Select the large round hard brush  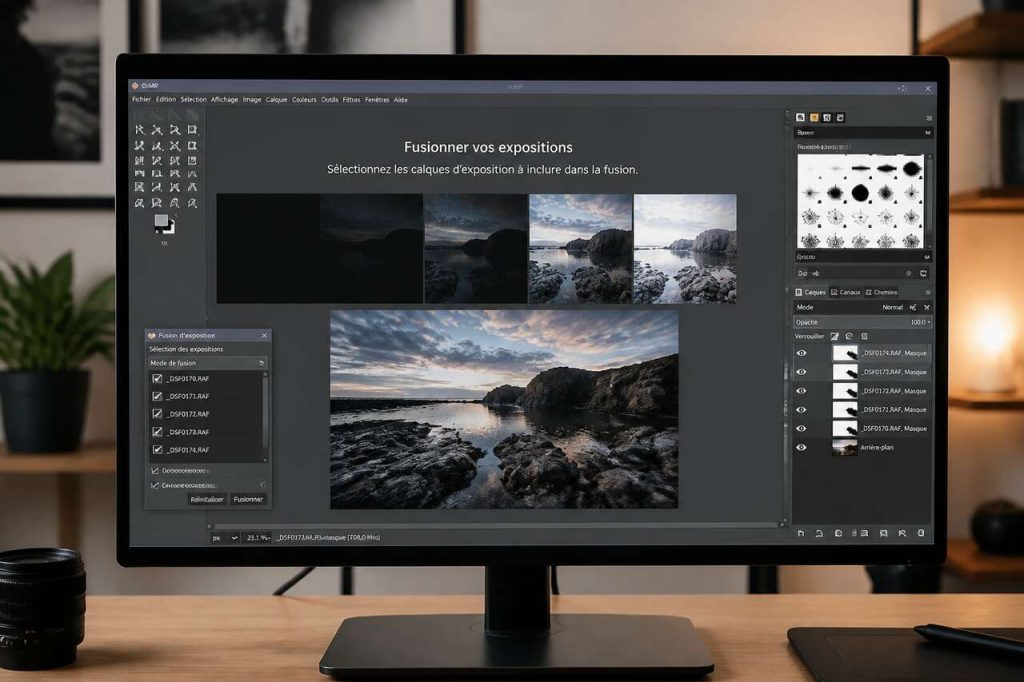860,192
